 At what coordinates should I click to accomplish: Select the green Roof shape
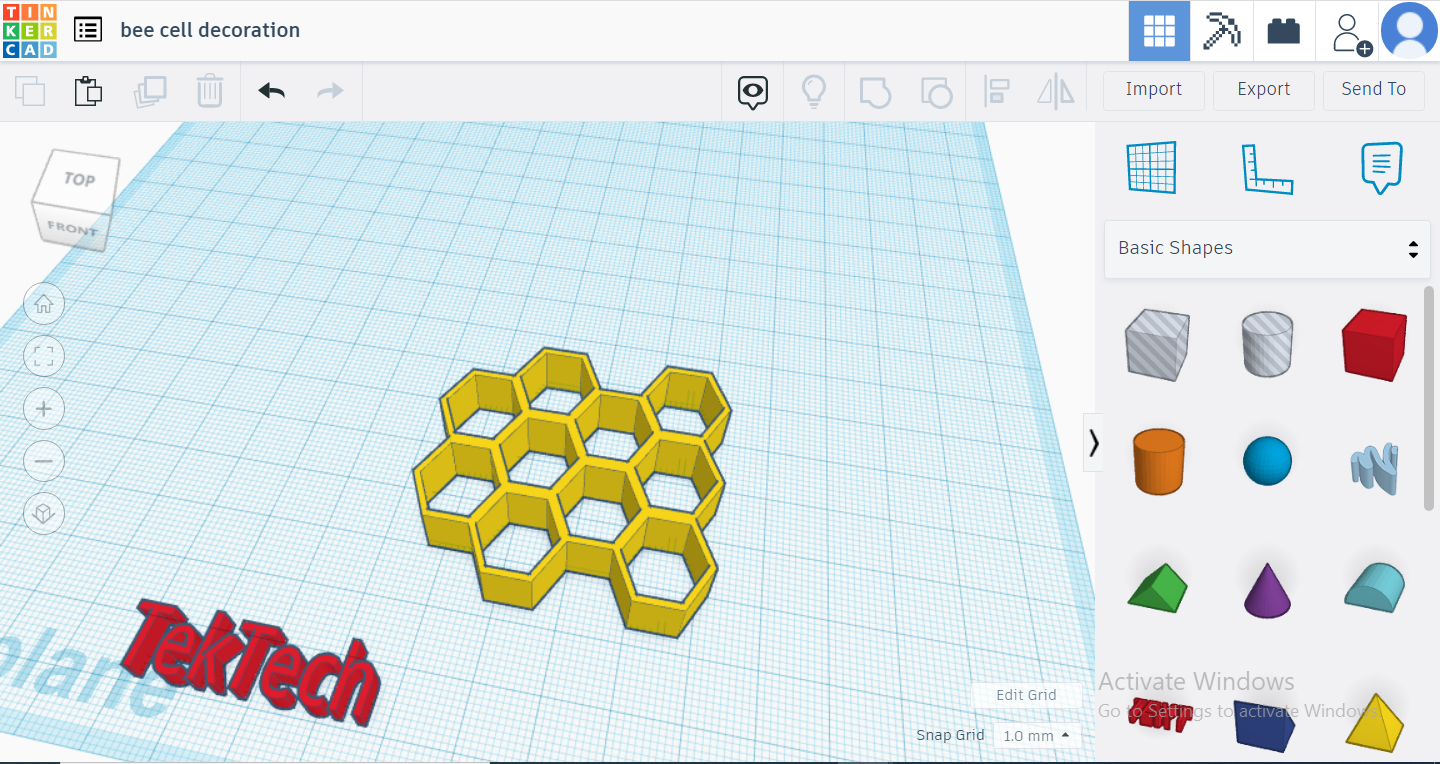click(x=1157, y=588)
